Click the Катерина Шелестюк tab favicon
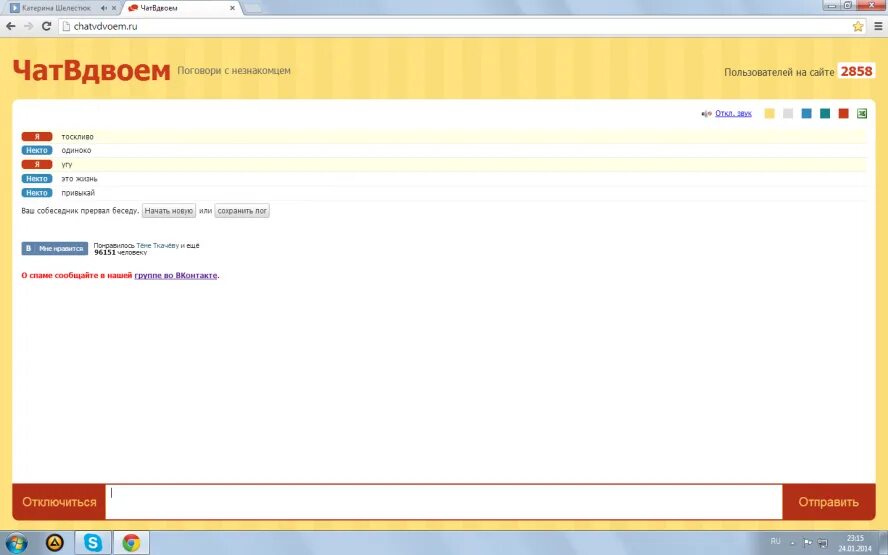This screenshot has width=888, height=555. tap(15, 8)
